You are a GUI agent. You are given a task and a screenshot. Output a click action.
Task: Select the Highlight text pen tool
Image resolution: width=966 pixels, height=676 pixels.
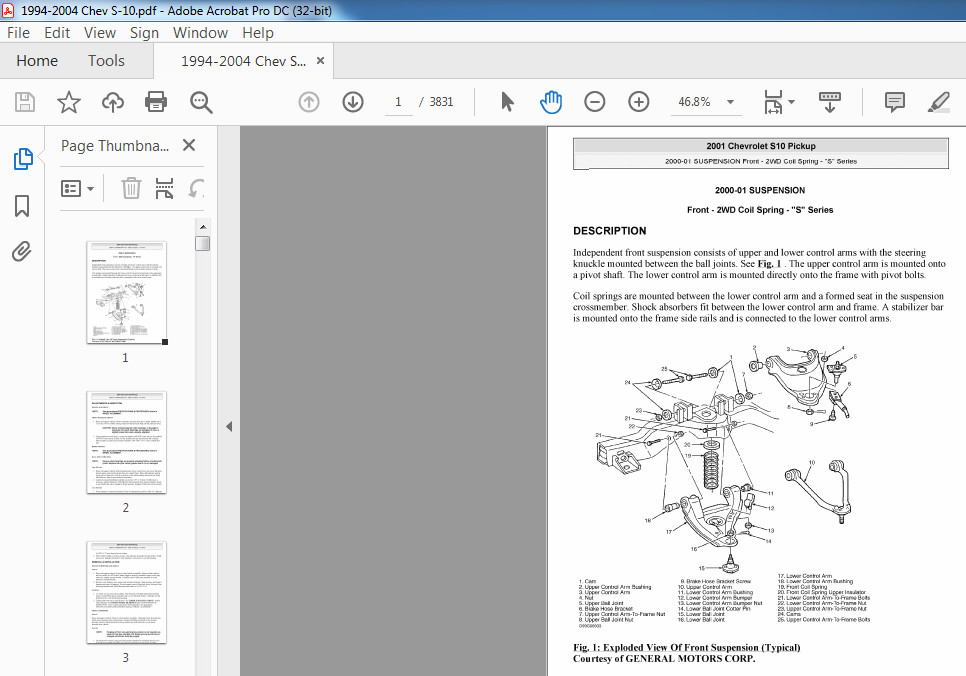pos(938,102)
